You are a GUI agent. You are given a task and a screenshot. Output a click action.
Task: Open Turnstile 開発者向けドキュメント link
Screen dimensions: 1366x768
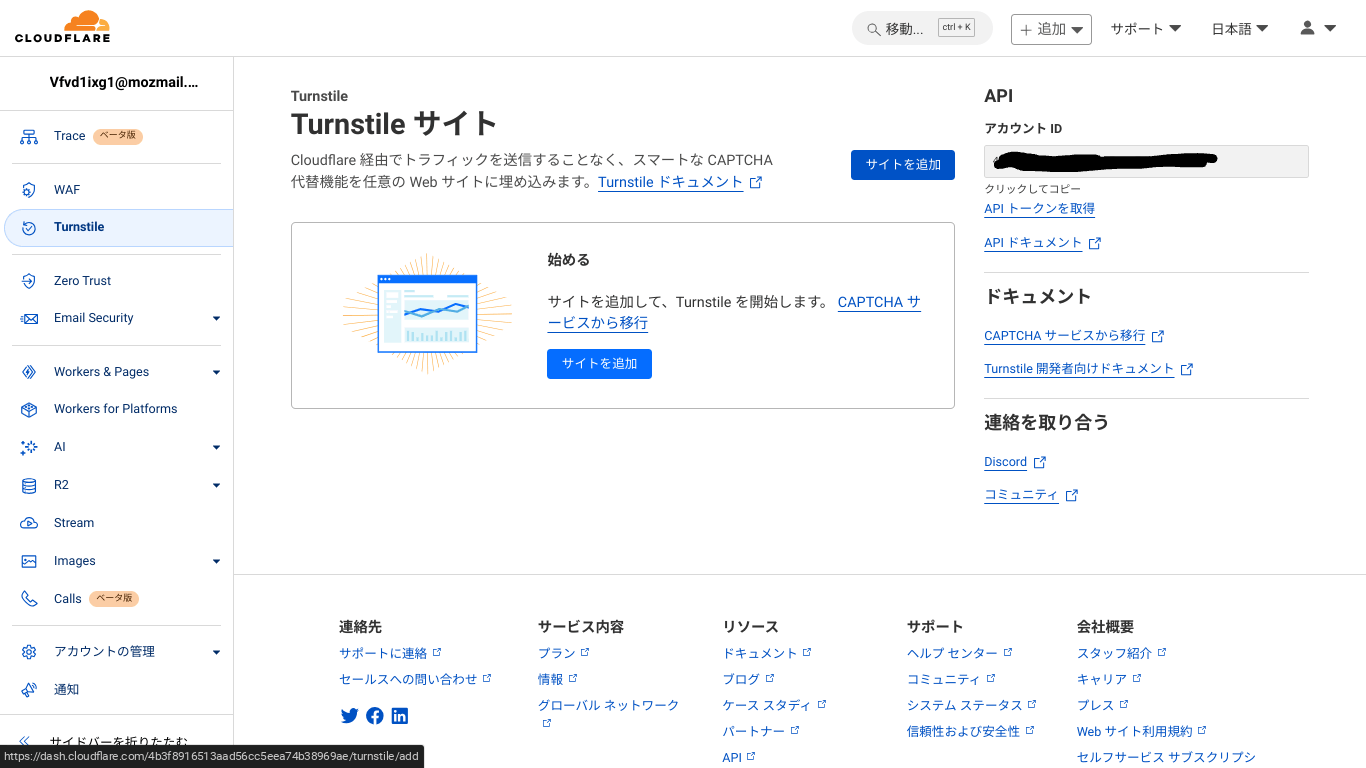1079,369
